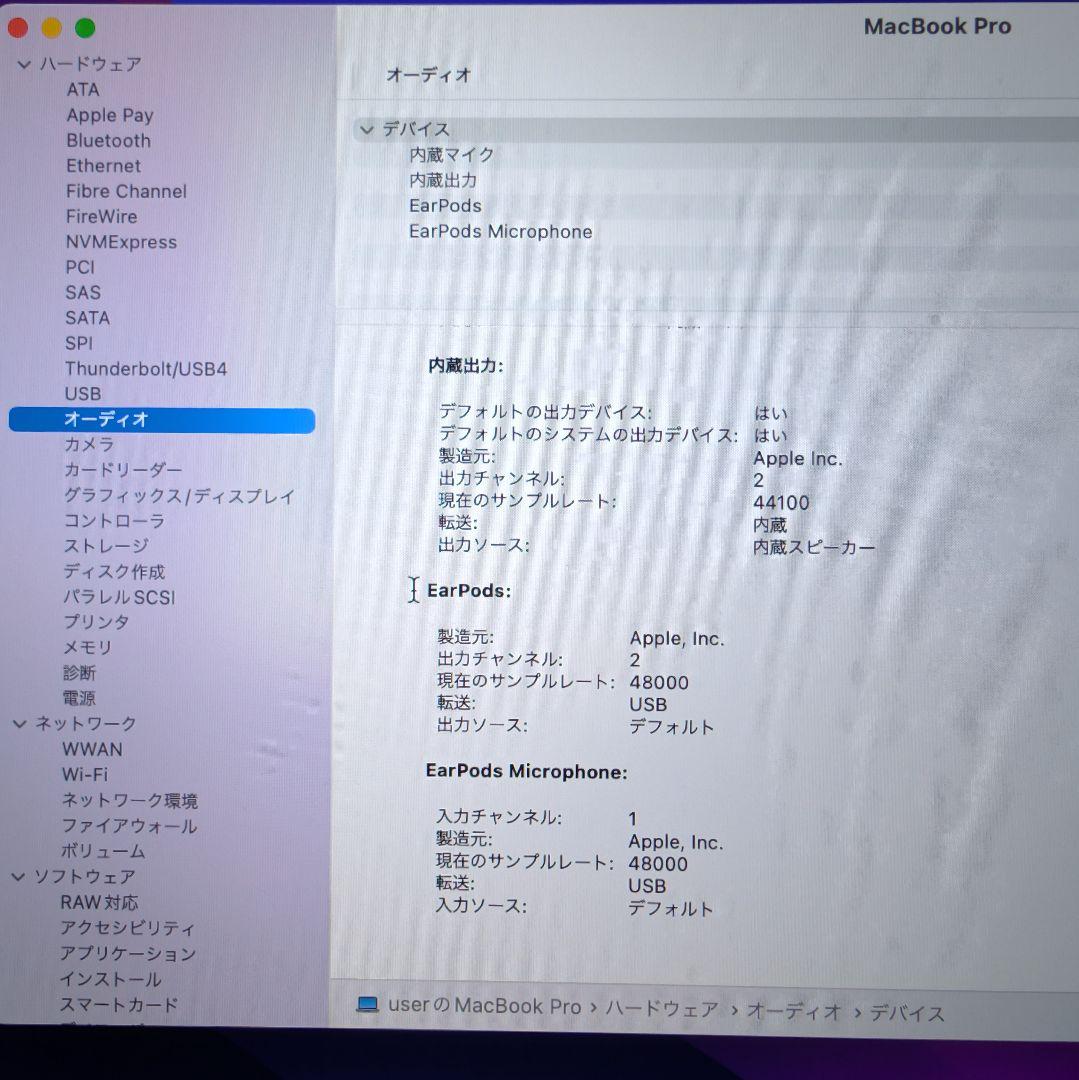1079x1080 pixels.
Task: Open Wi-Fi under network section
Action: pos(85,775)
